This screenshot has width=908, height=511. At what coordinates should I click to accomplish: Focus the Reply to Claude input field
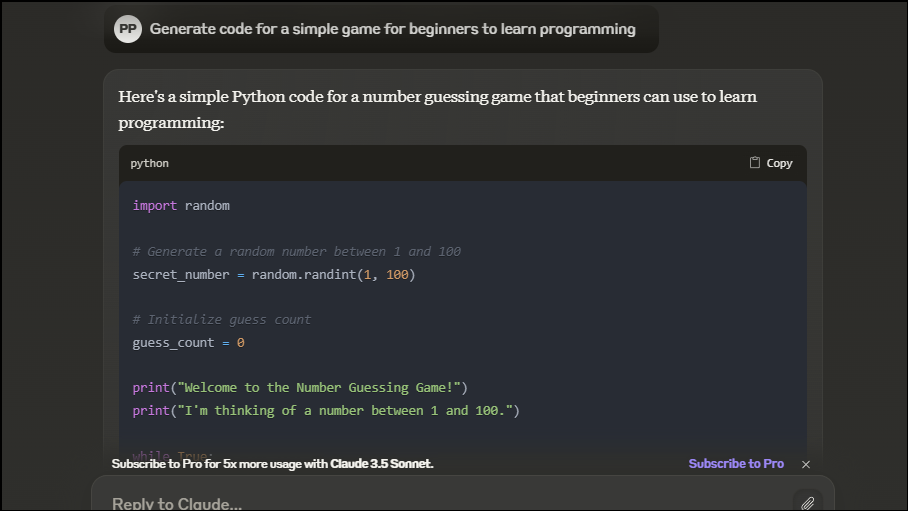coord(440,502)
